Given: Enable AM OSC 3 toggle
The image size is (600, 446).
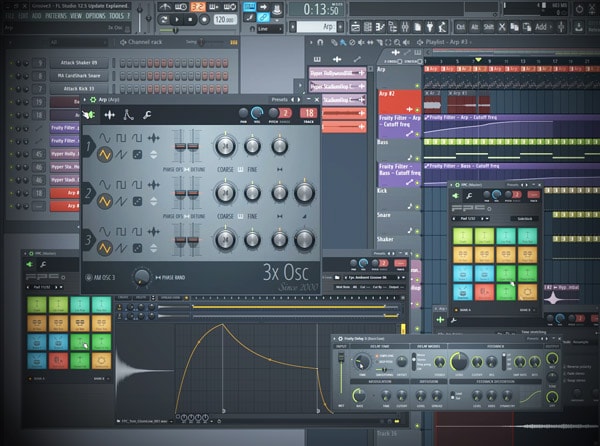Looking at the screenshot, I should point(88,276).
